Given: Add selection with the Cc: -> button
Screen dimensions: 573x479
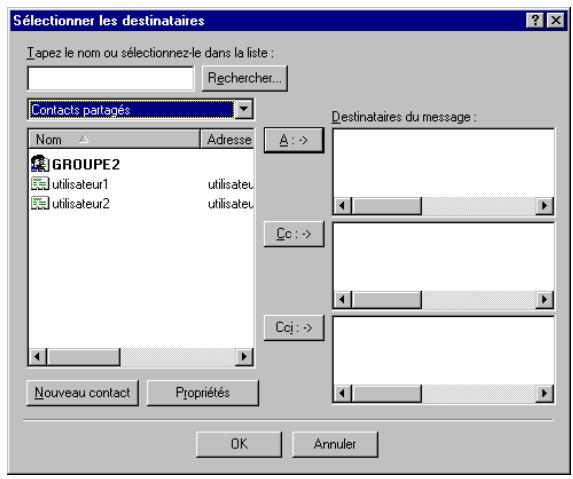Looking at the screenshot, I should 294,234.
